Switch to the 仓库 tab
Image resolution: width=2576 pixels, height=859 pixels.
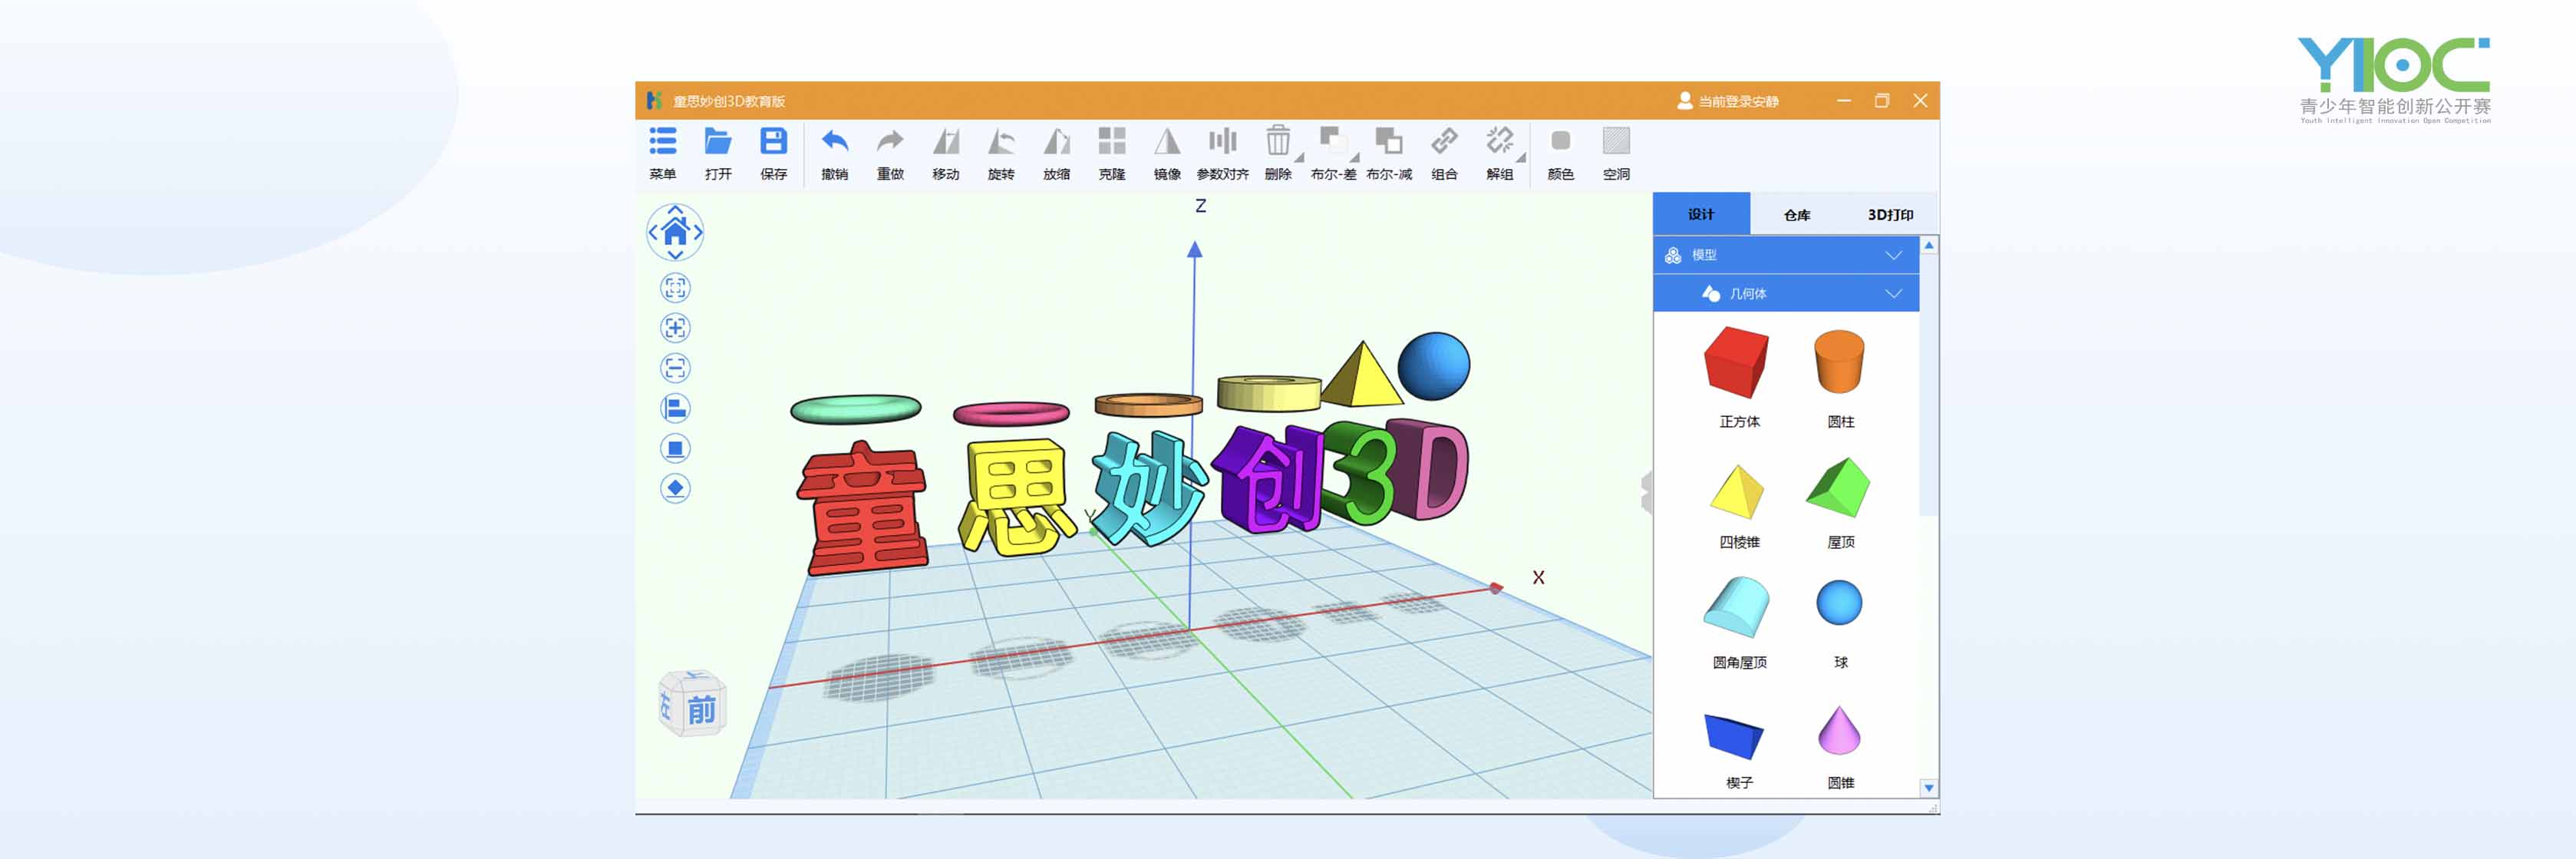[x=1796, y=215]
